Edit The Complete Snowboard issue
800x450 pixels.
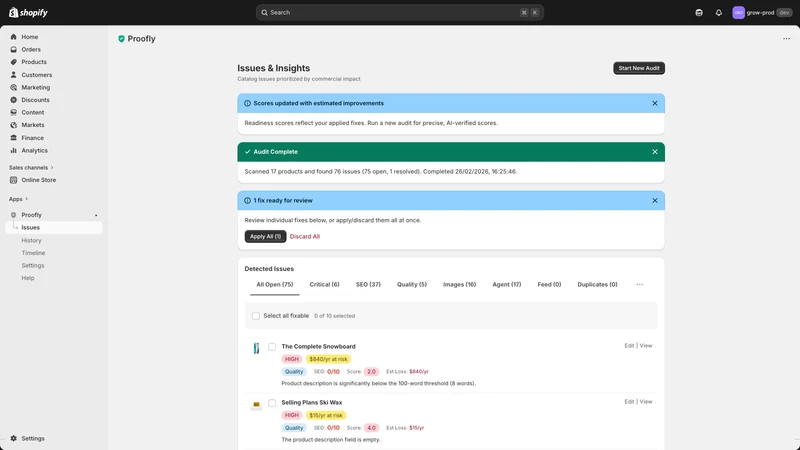point(629,345)
